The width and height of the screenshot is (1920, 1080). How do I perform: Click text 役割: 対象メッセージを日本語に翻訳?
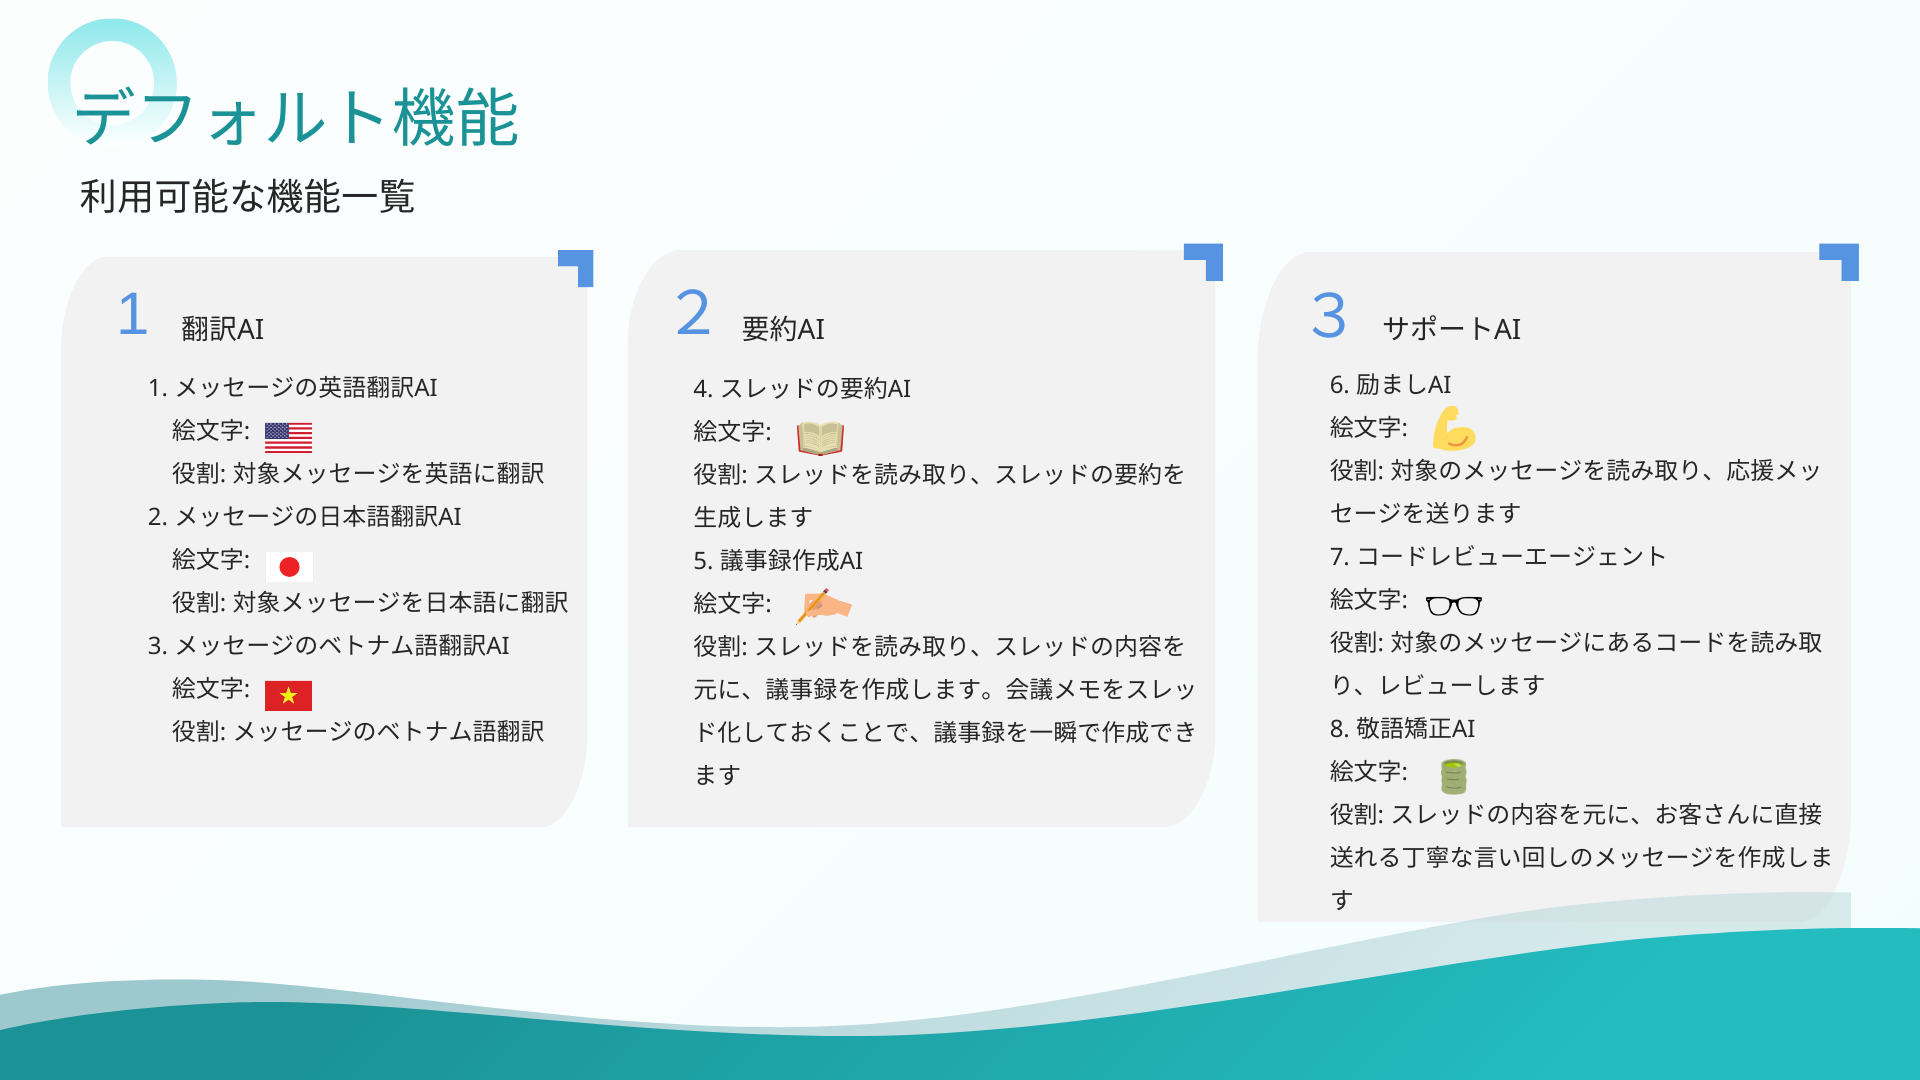[370, 602]
